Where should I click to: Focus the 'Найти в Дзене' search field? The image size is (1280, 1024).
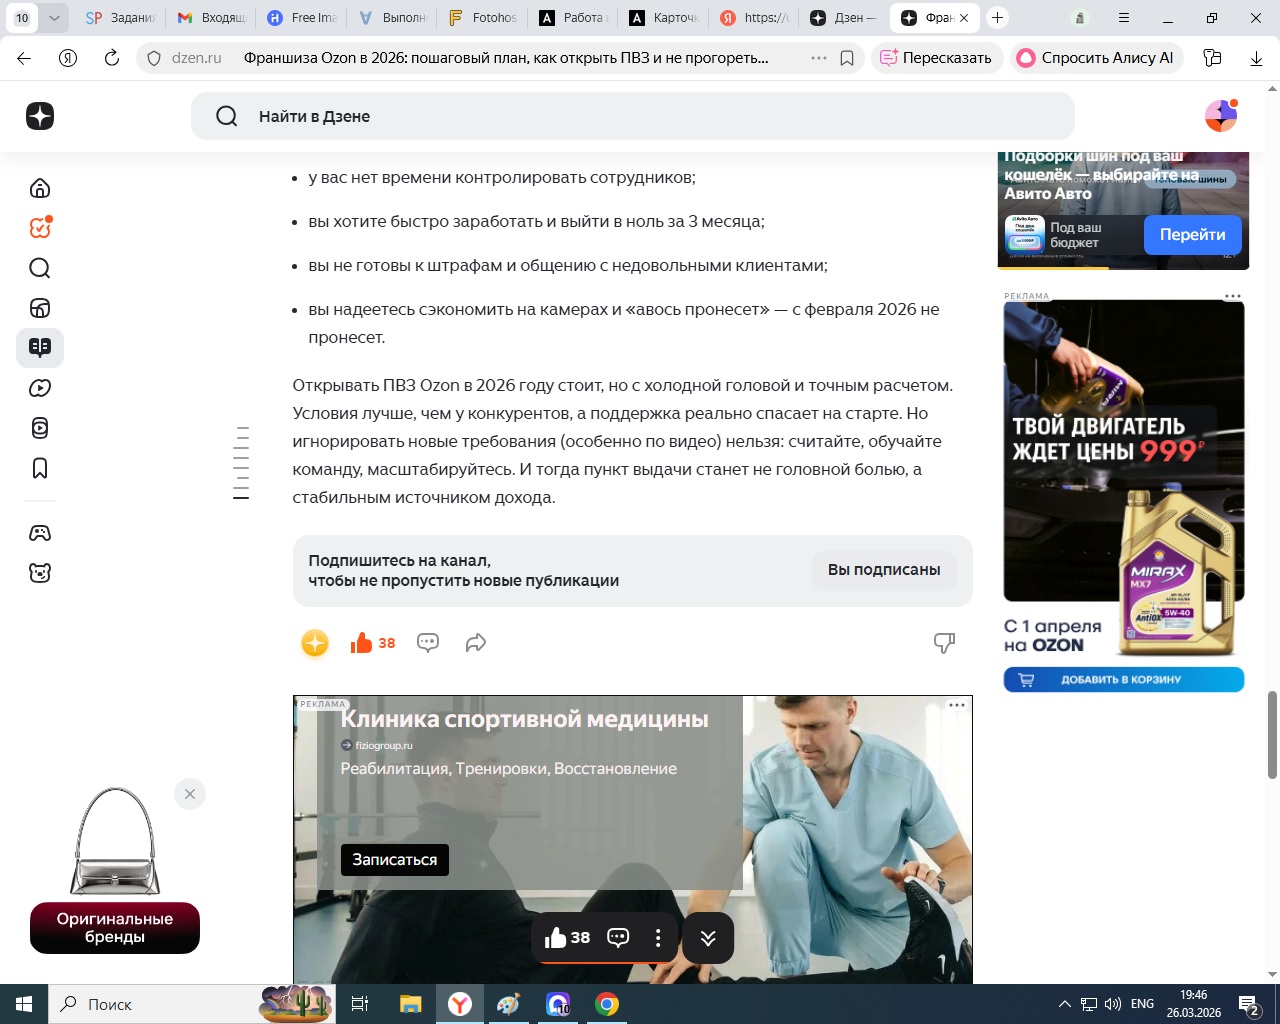tap(633, 116)
